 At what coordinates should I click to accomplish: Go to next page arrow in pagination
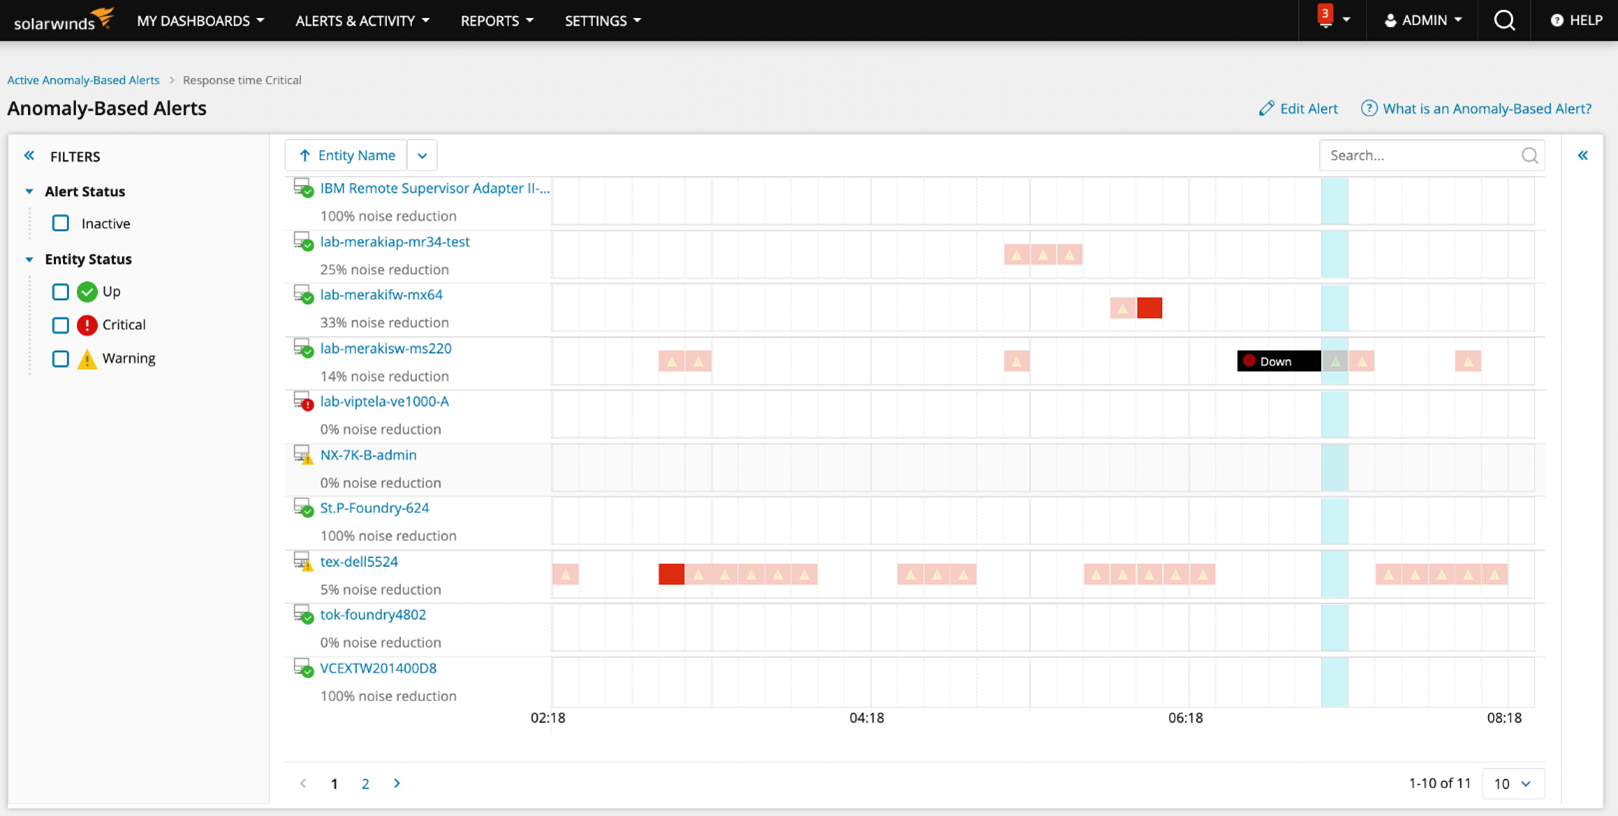coord(397,783)
